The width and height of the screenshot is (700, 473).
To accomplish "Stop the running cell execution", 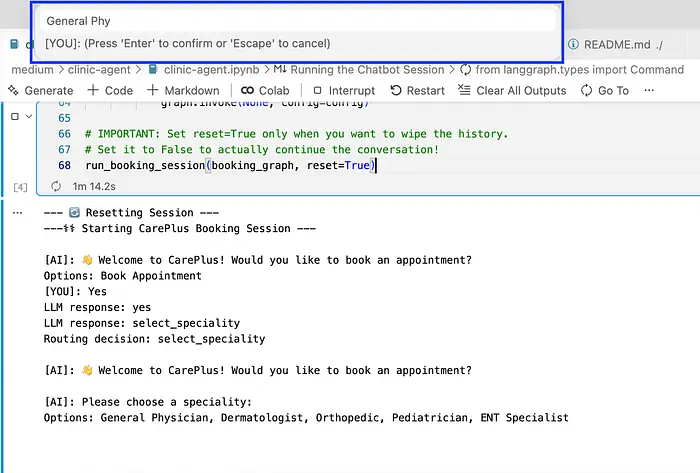I will click(x=14, y=116).
